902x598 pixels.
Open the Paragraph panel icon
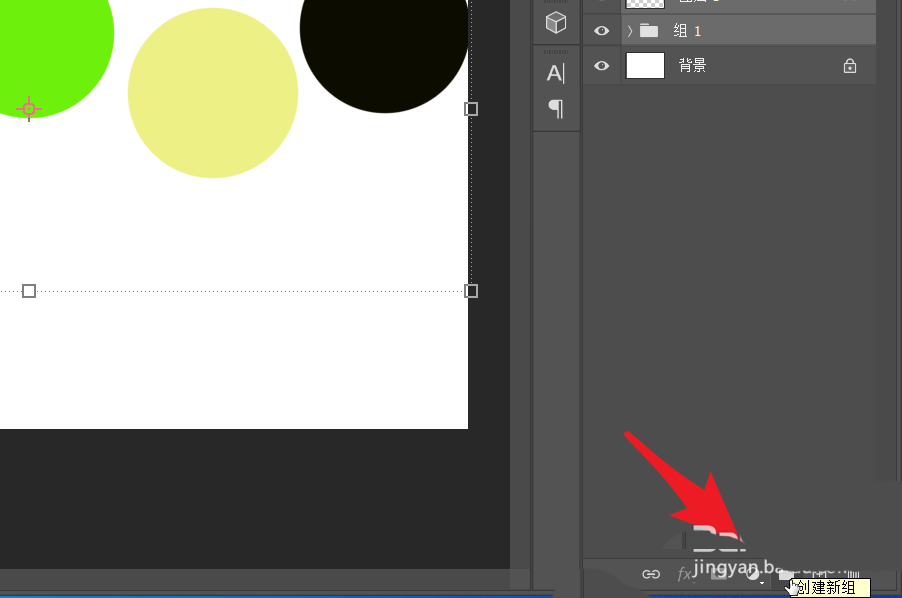coord(555,108)
